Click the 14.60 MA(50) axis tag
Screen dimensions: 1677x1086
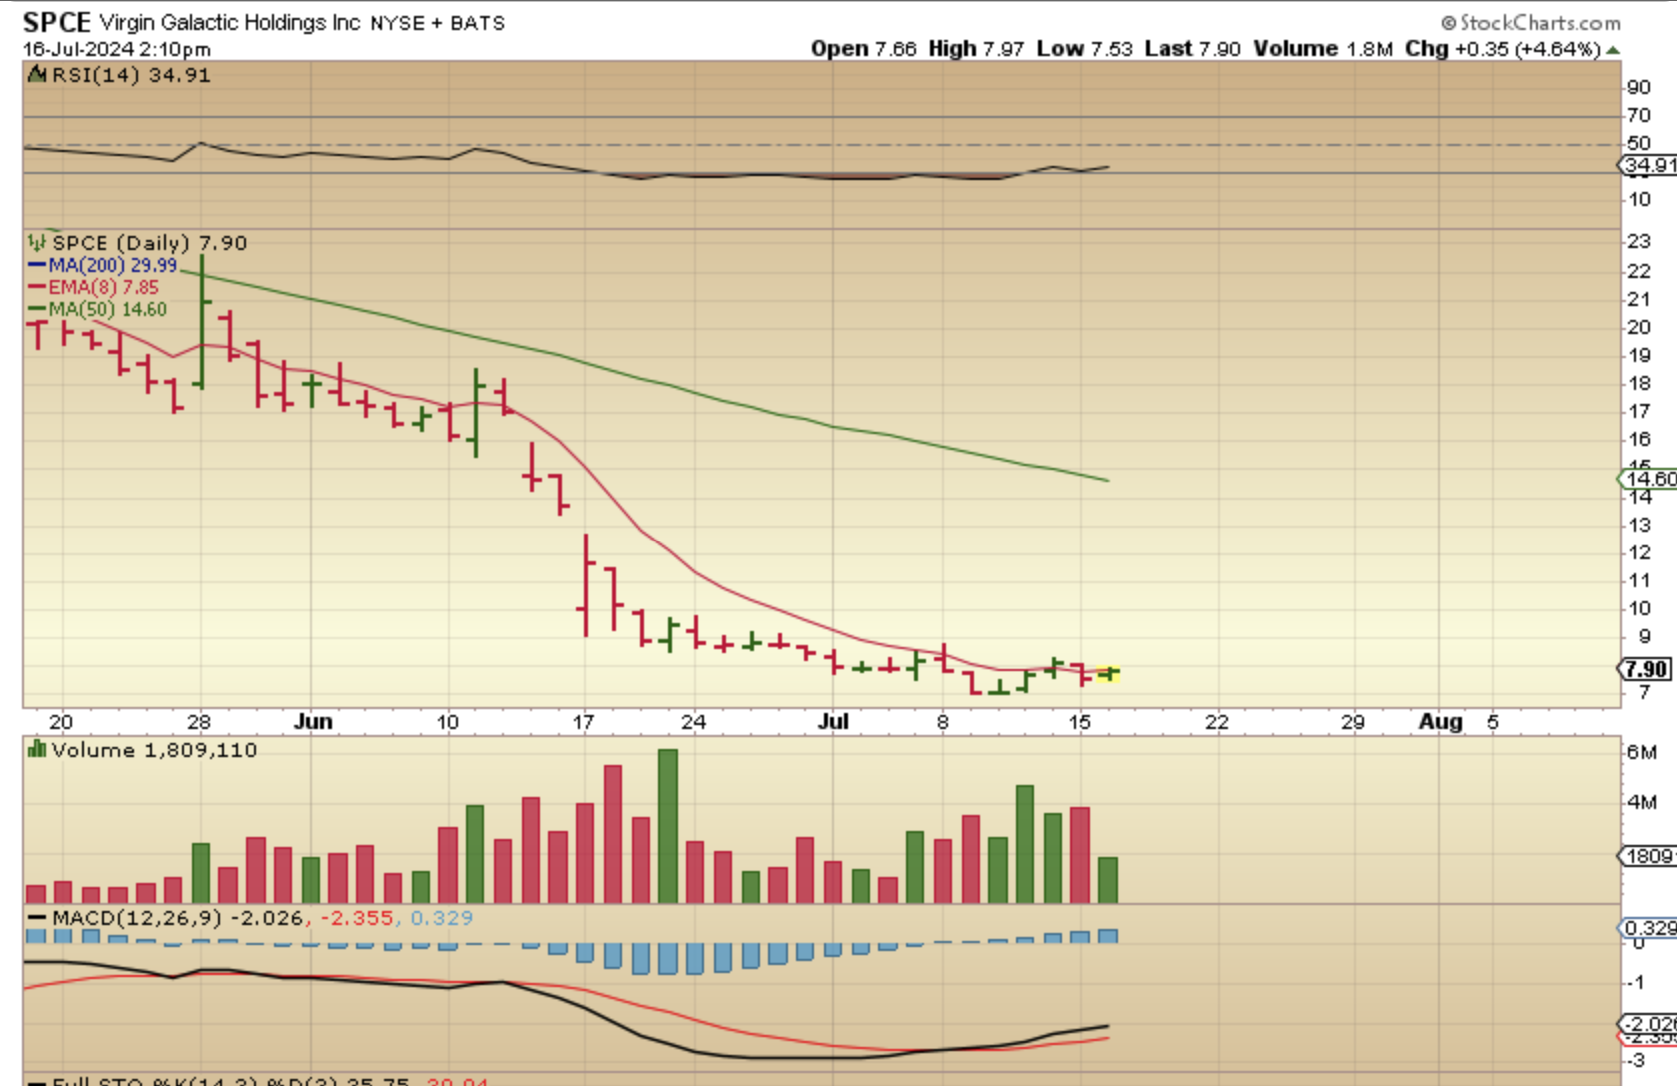[1648, 479]
